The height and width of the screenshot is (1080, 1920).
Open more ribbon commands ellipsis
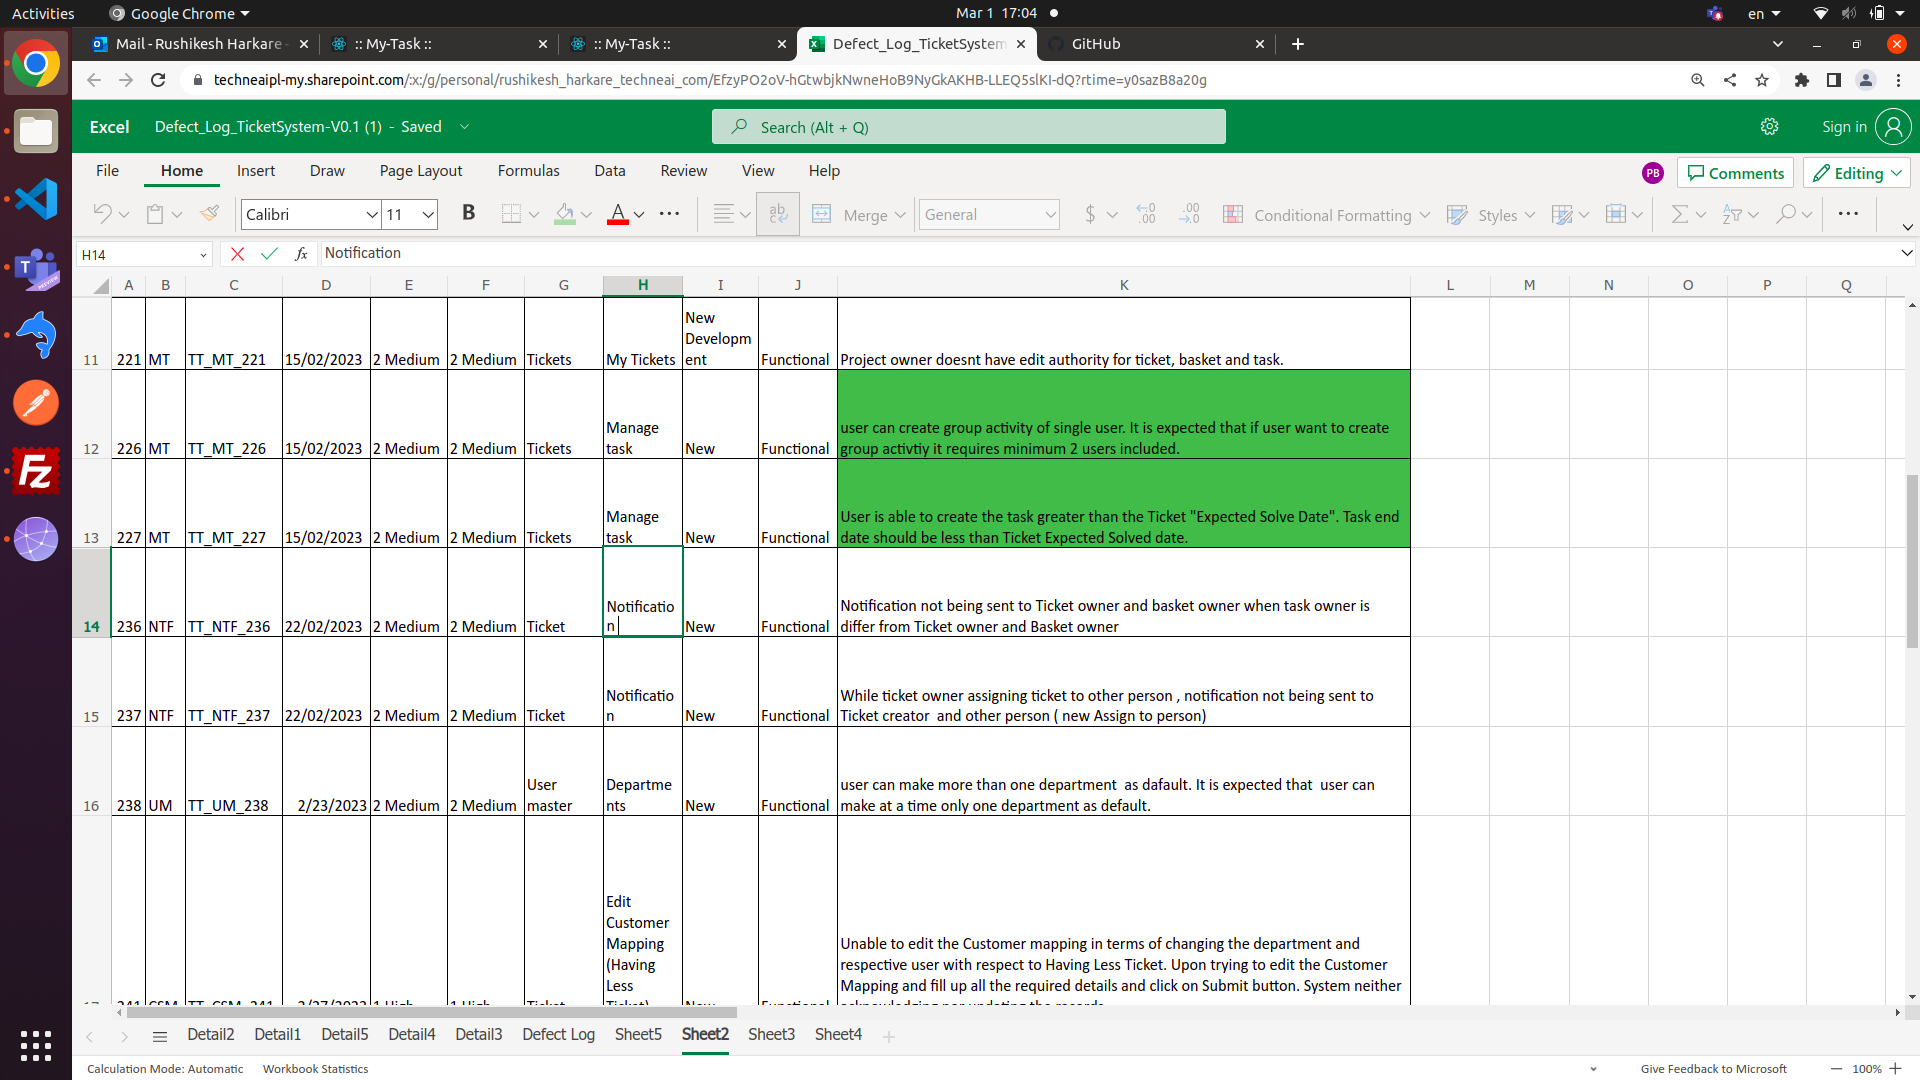click(1848, 213)
